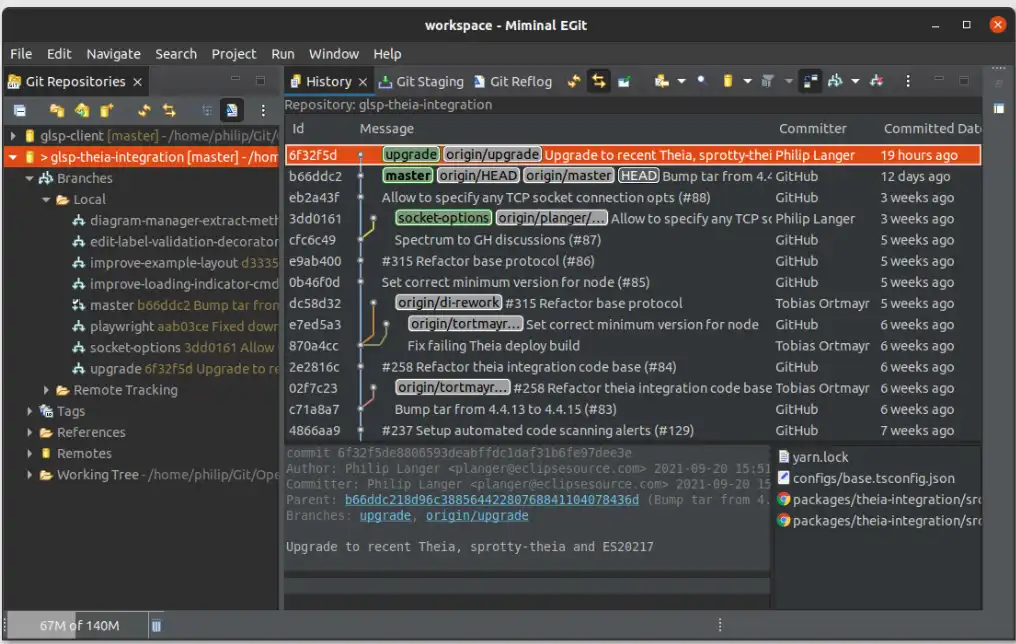Open the History view three-dot menu
Viewport: 1016px width, 644px height.
[x=908, y=81]
